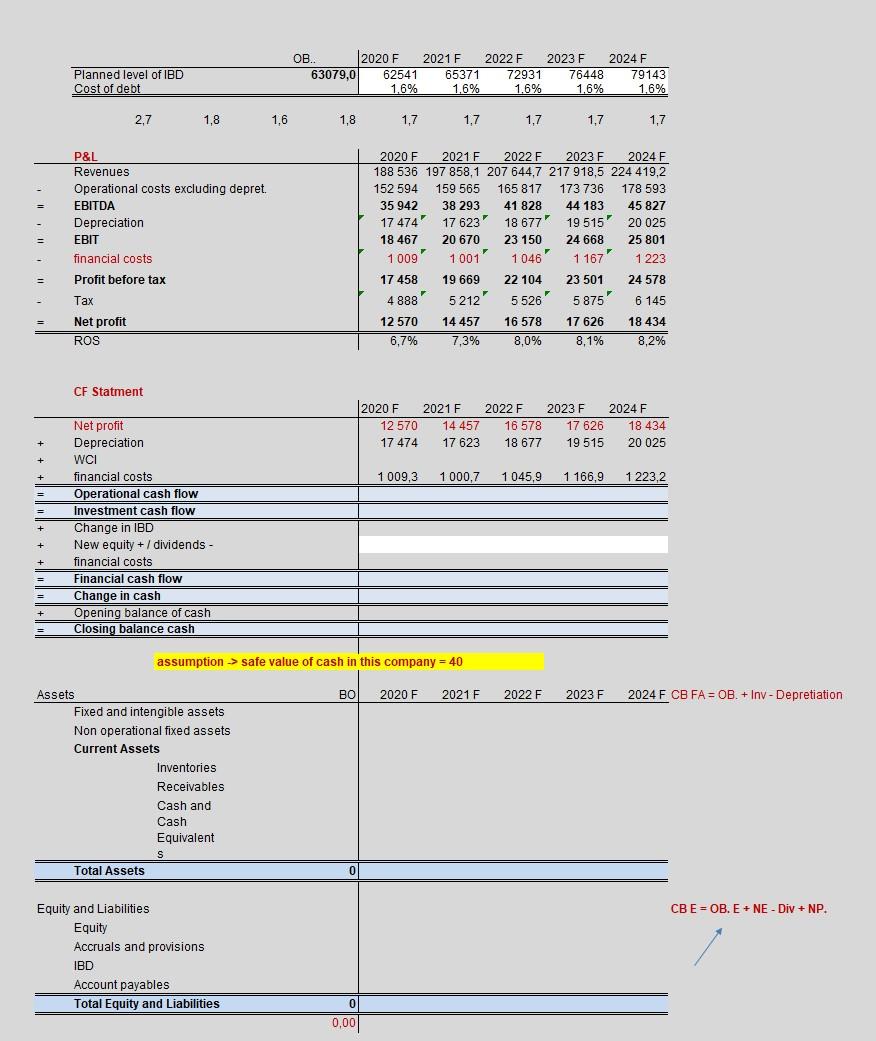The width and height of the screenshot is (876, 1041).
Task: Click the Total Assets zero value cell
Action: pos(348,870)
